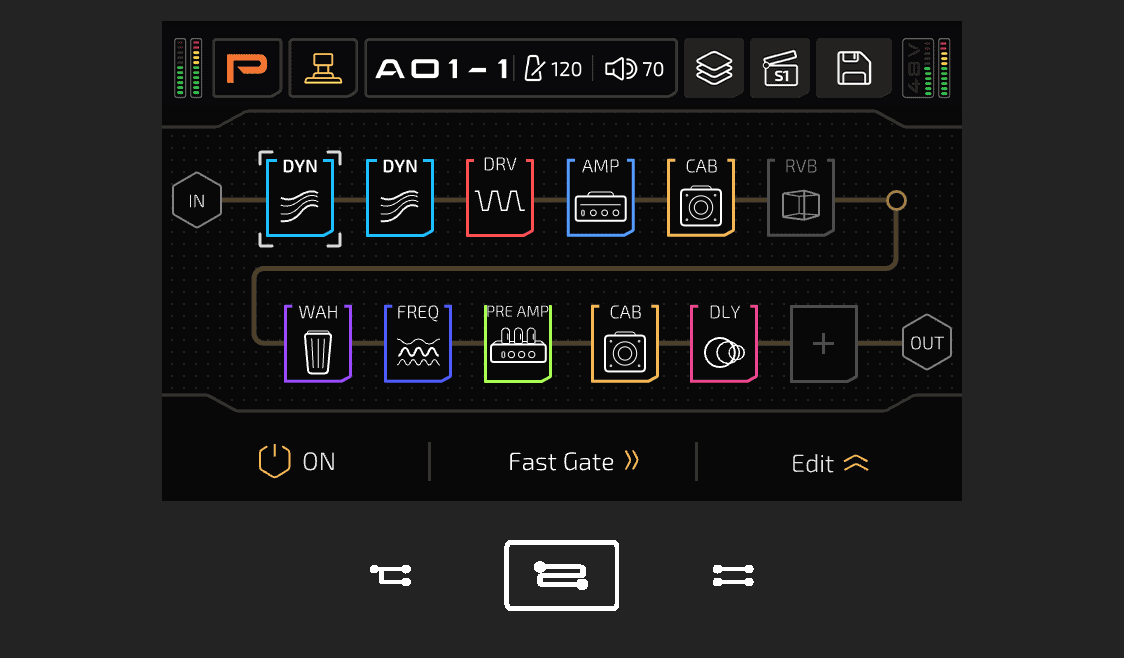Choose the series-parallel routing layout icon

click(391, 575)
